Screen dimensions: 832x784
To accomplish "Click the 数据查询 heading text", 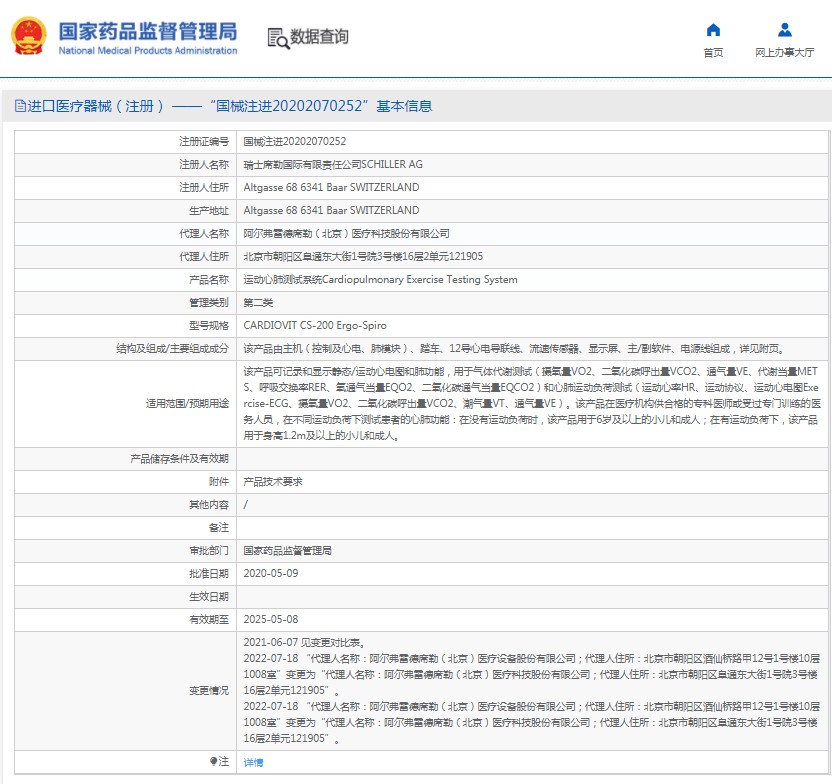I will tap(319, 37).
